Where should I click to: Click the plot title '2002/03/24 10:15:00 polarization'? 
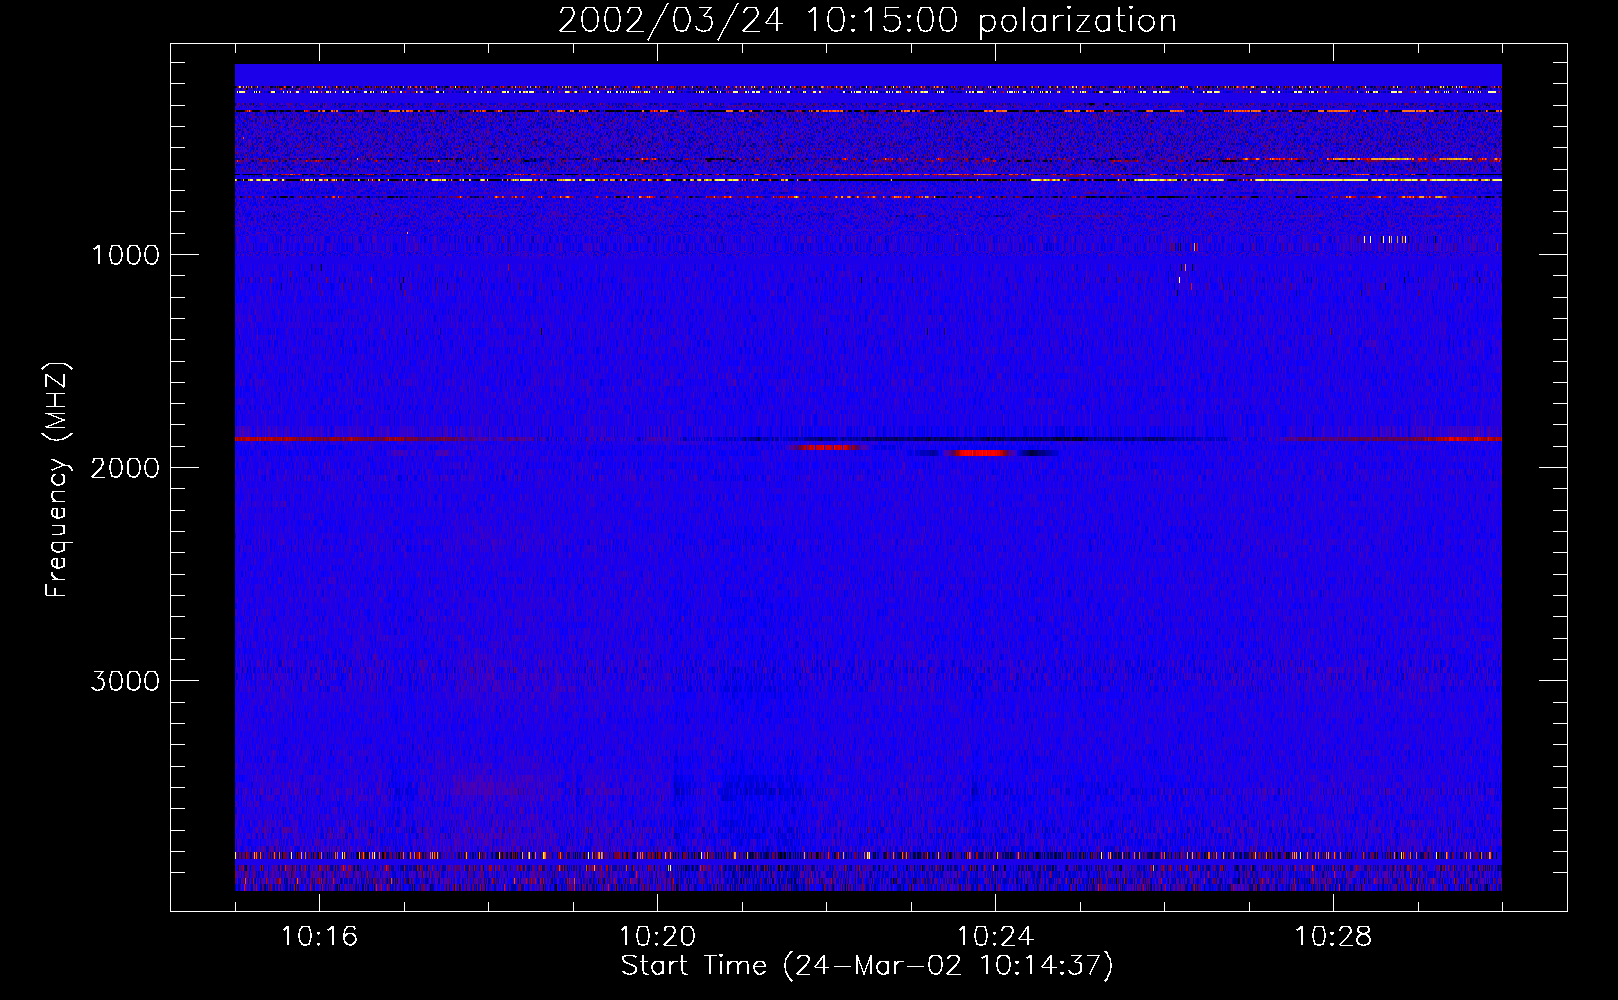(867, 21)
